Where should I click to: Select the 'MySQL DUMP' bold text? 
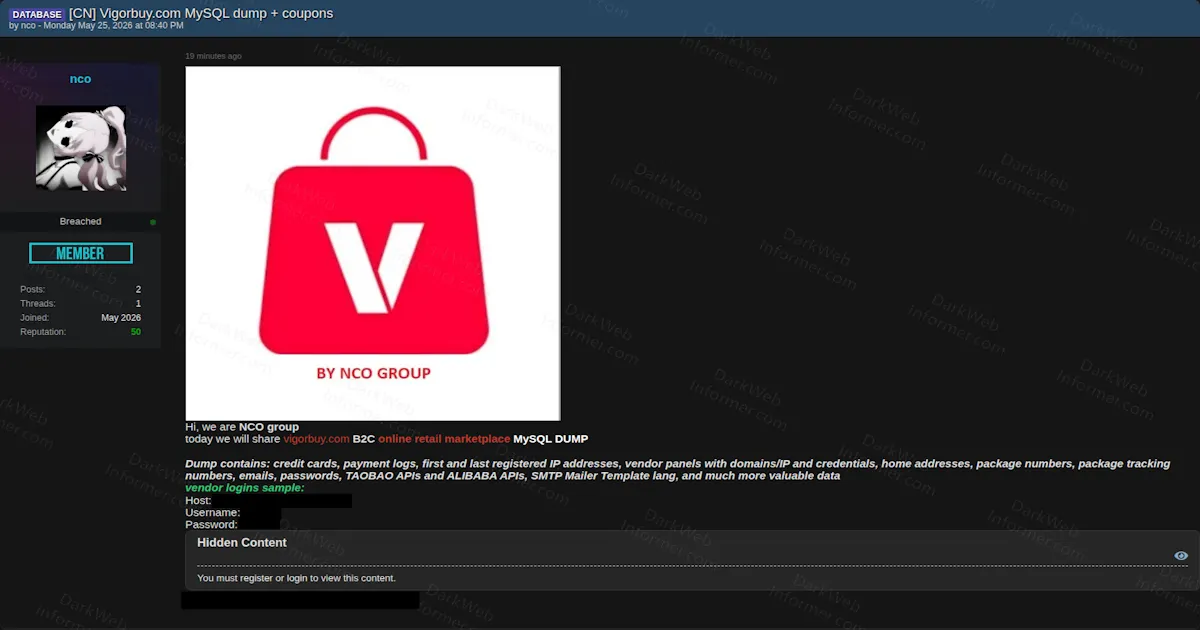(x=551, y=439)
